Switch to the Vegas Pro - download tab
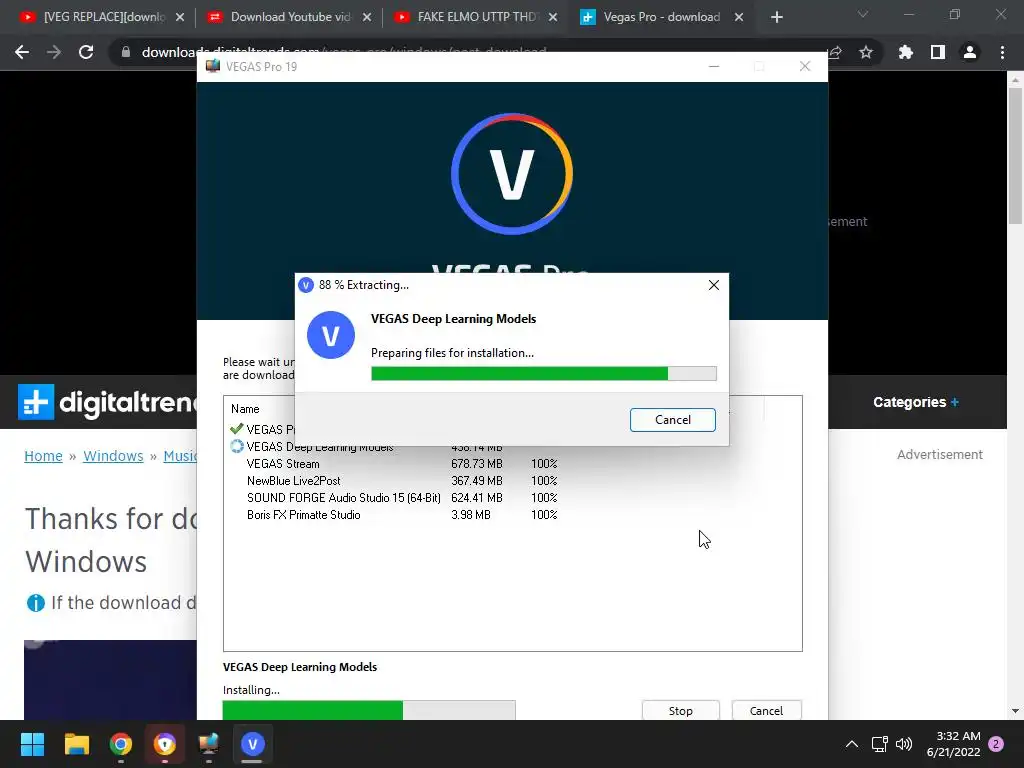Image resolution: width=1024 pixels, height=768 pixels. [x=663, y=17]
